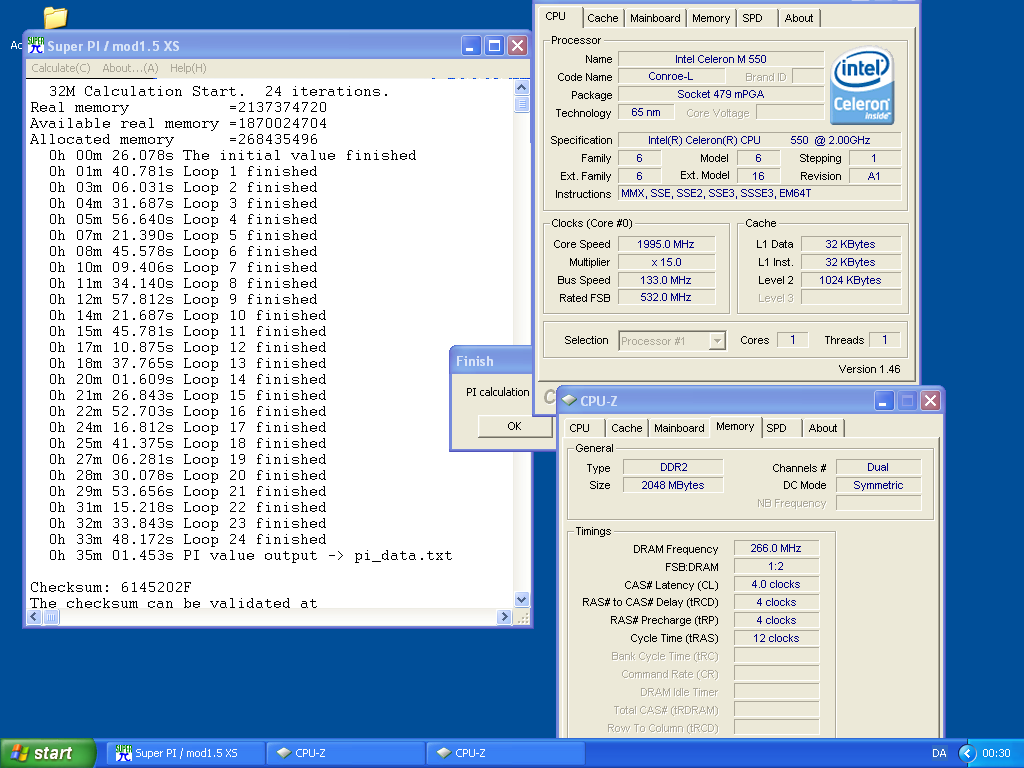1024x768 pixels.
Task: Activate the first CPU-Z taskbar button
Action: [346, 753]
